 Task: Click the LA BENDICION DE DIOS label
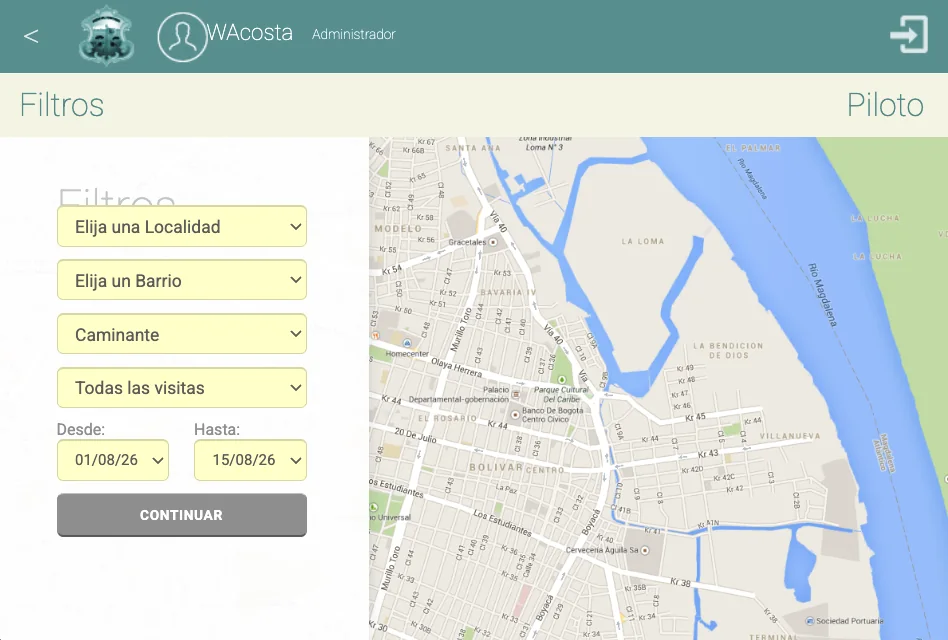pos(729,351)
